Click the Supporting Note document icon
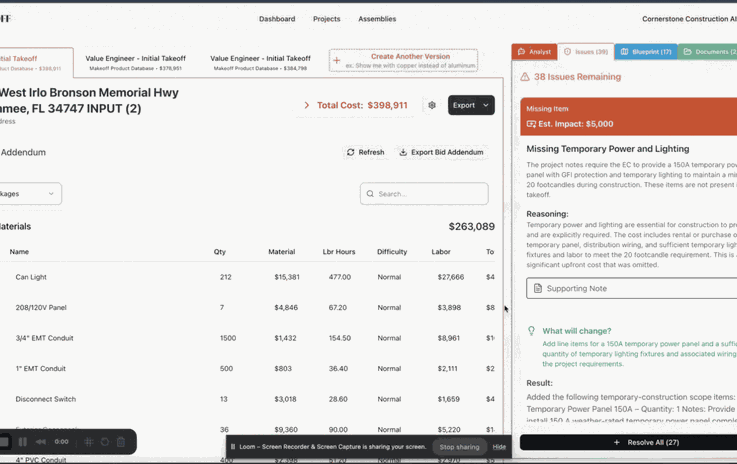The height and width of the screenshot is (464, 737). 538,289
